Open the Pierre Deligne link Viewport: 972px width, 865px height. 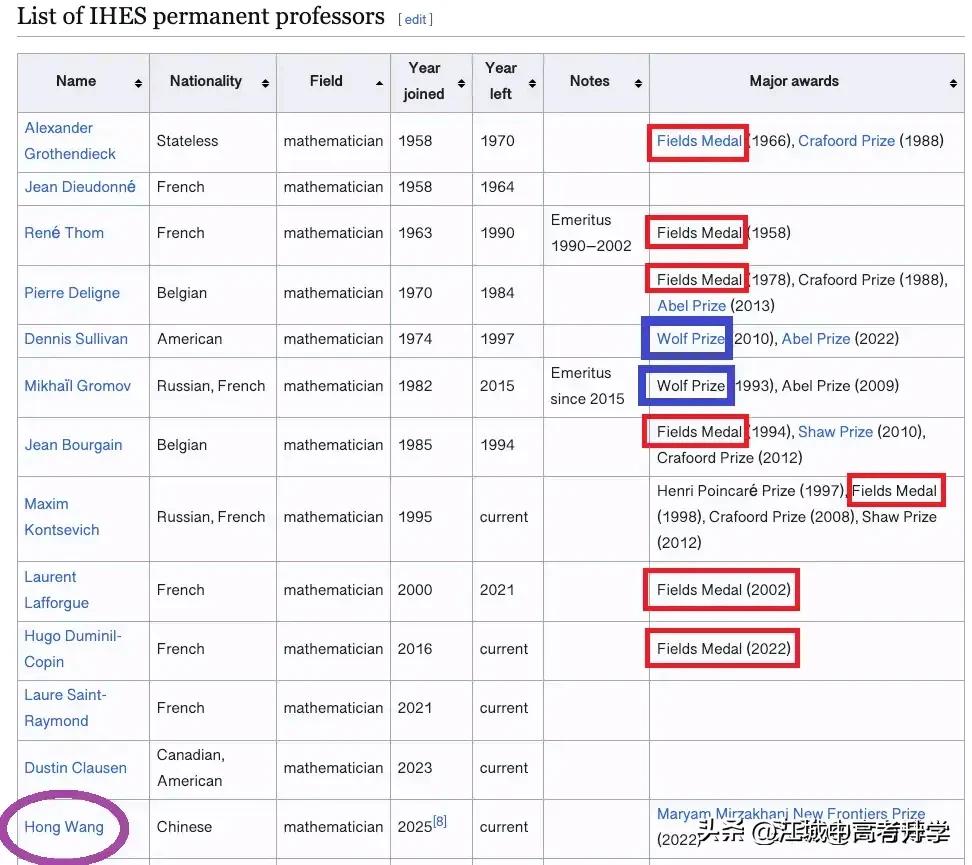72,293
